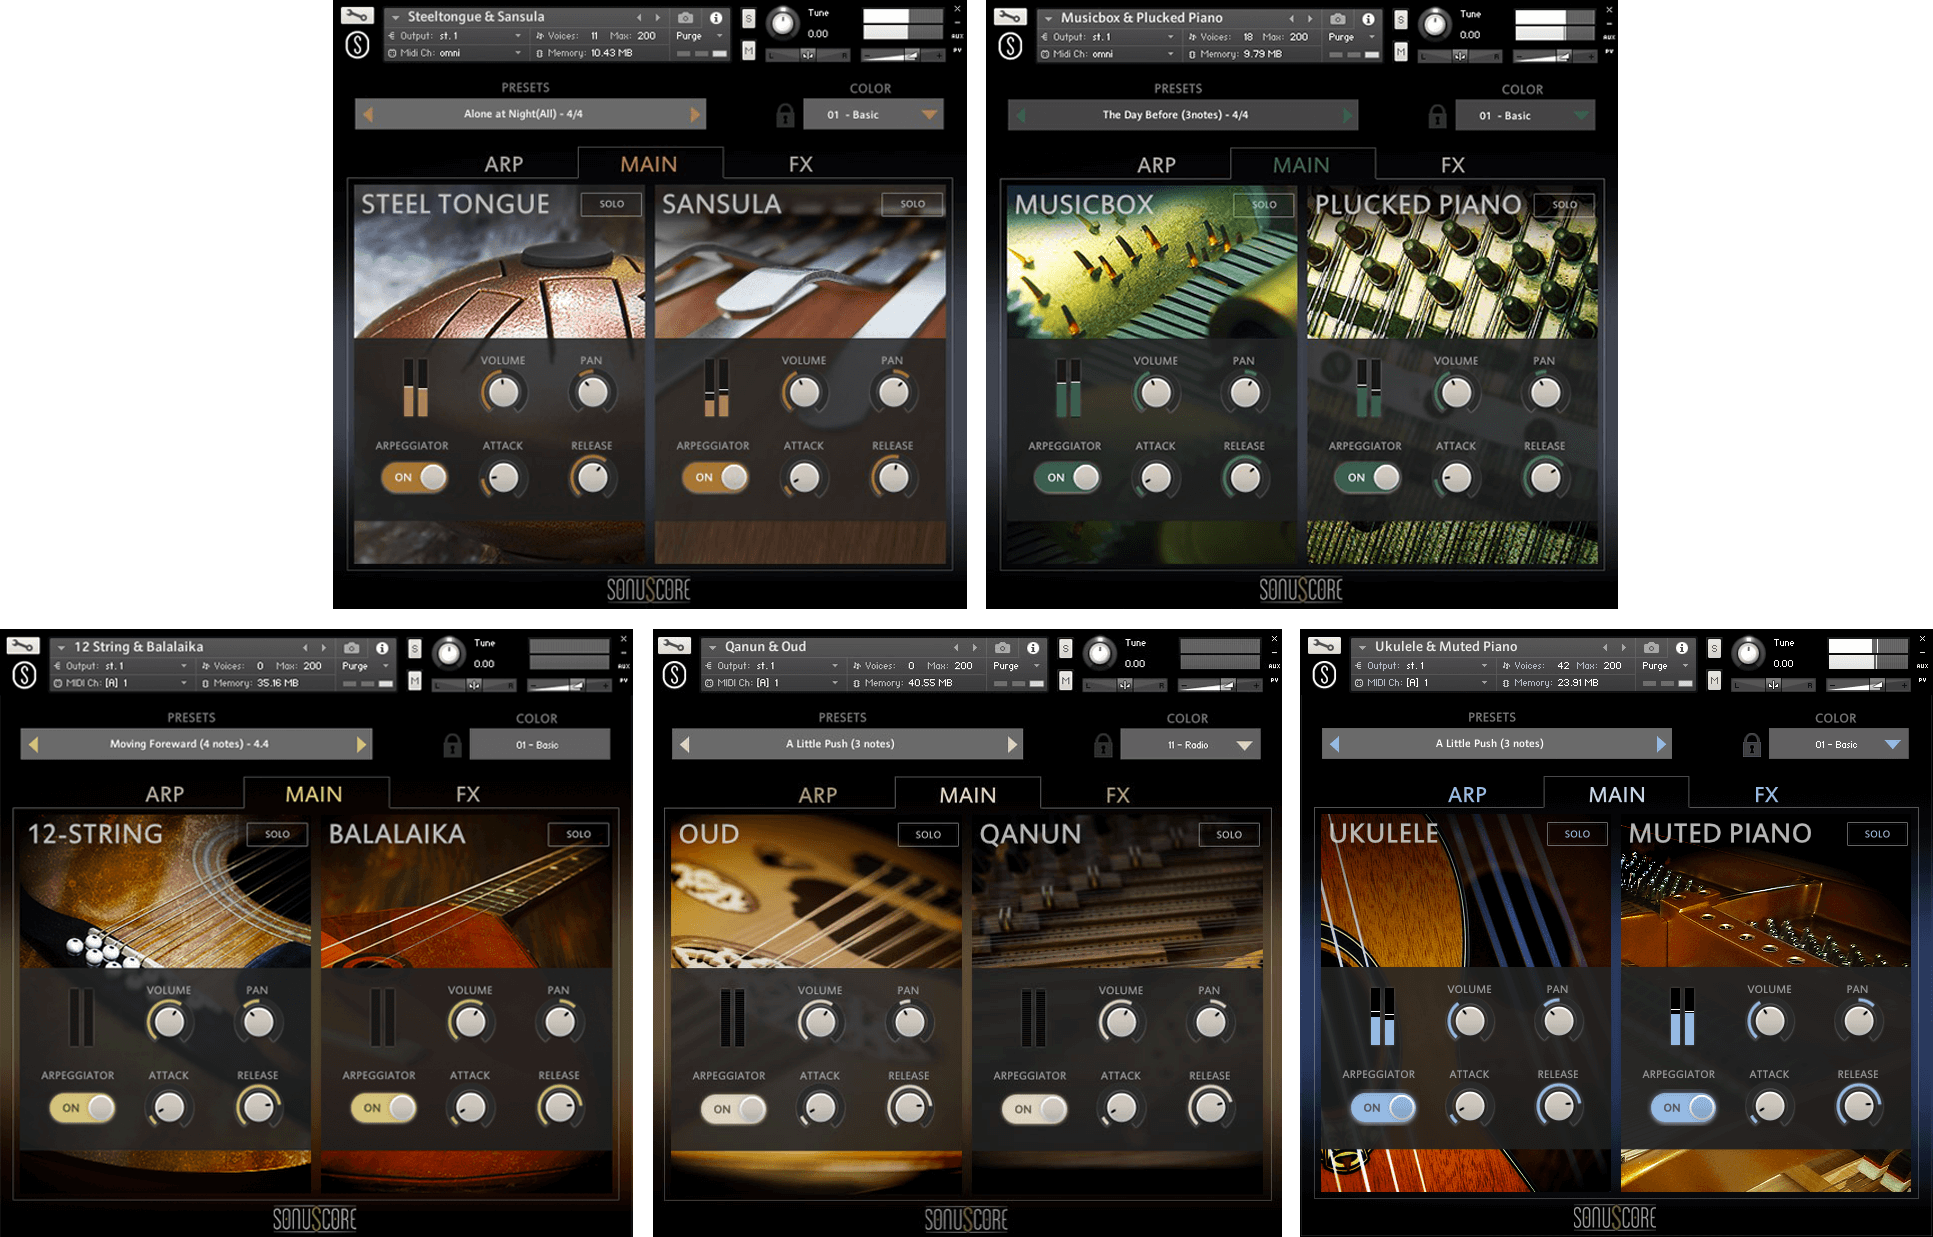
Task: Click next preset arrow beside Alone at Night
Action: pyautogui.click(x=694, y=114)
